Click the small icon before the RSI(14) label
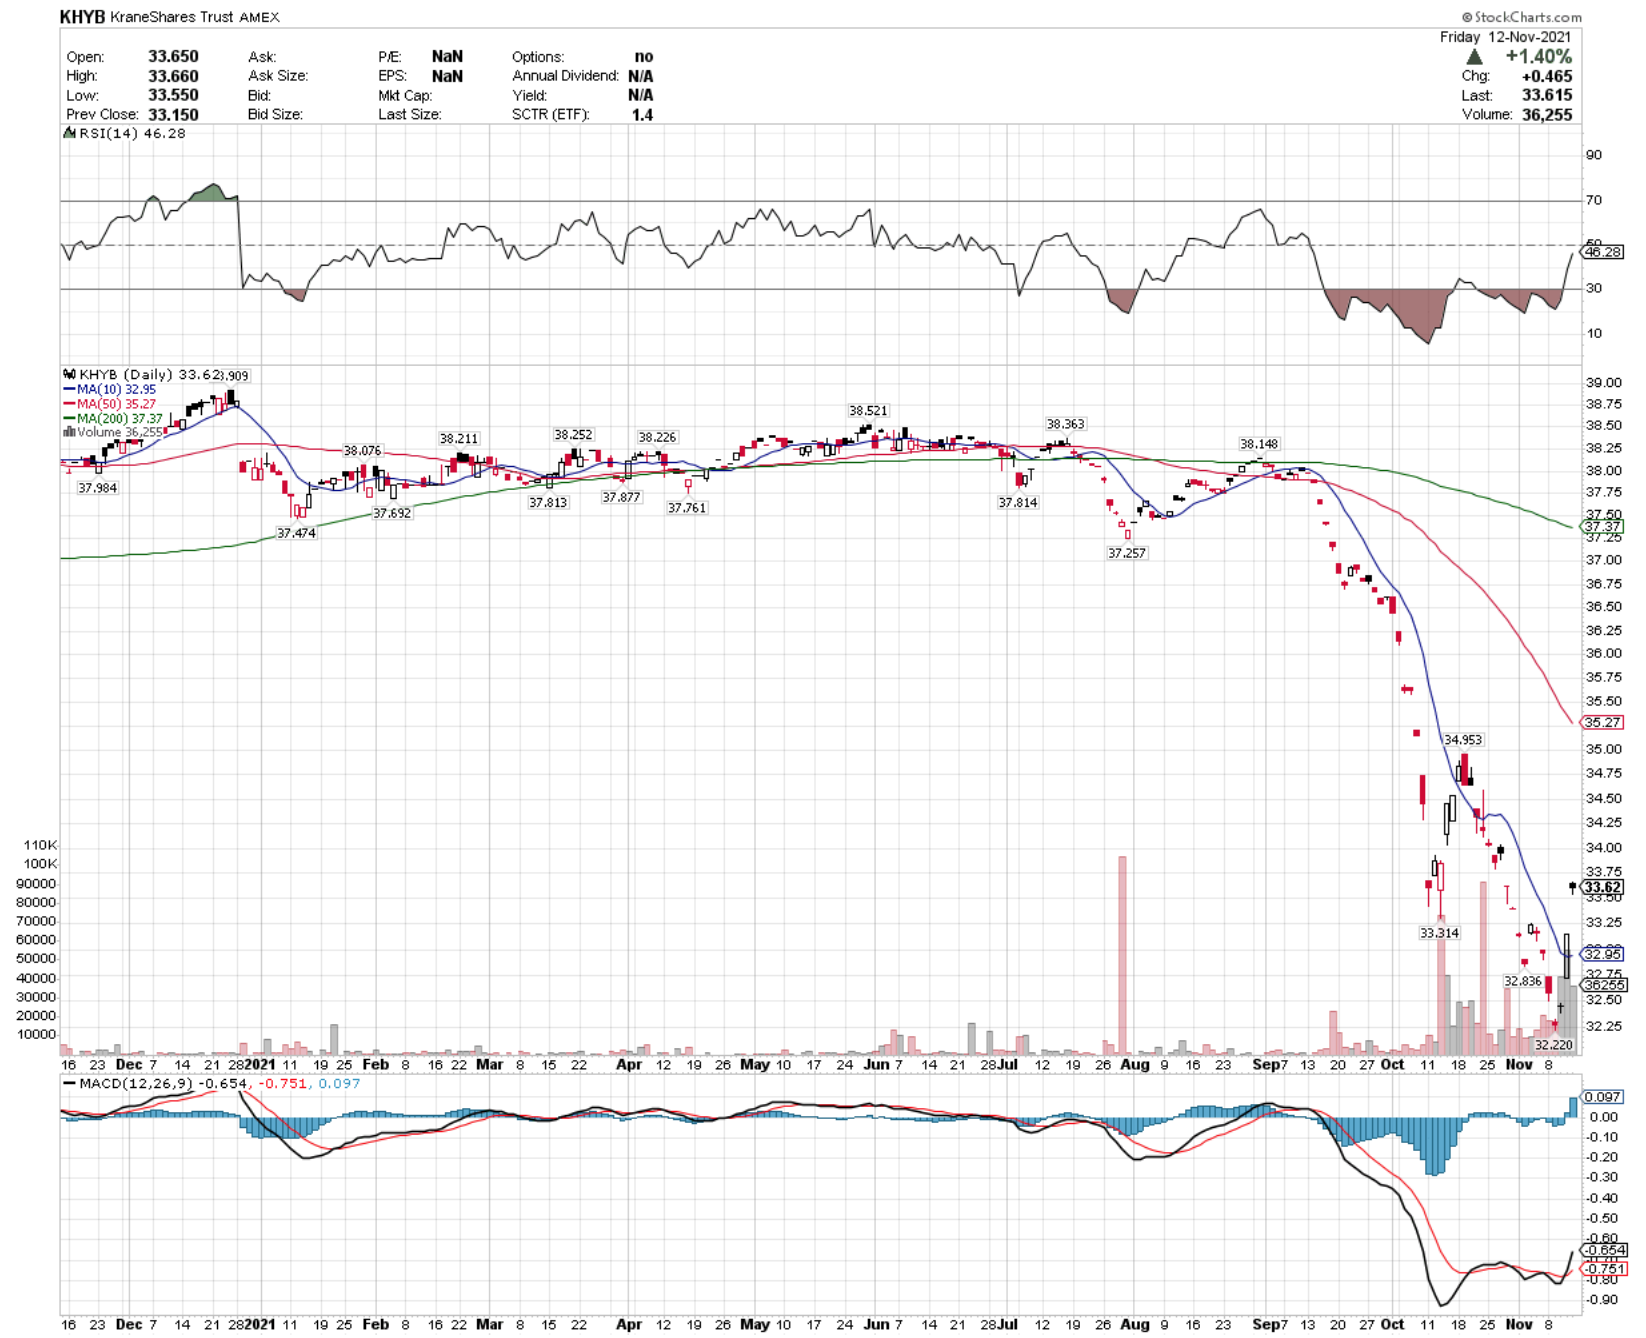Screen dimensions: 1646x1338 tap(69, 133)
